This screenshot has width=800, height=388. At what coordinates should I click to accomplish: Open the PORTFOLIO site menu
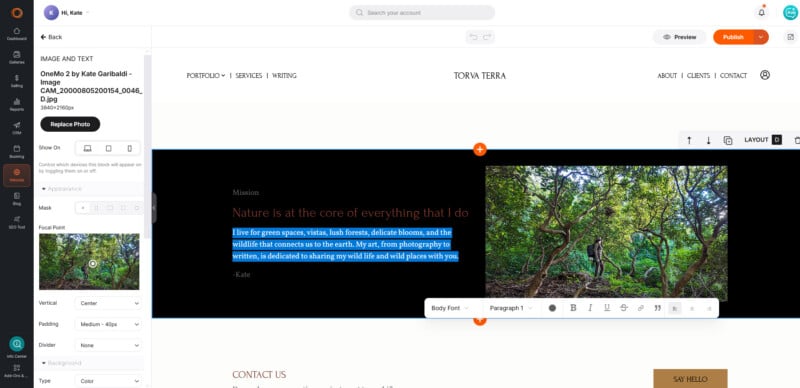coord(206,76)
